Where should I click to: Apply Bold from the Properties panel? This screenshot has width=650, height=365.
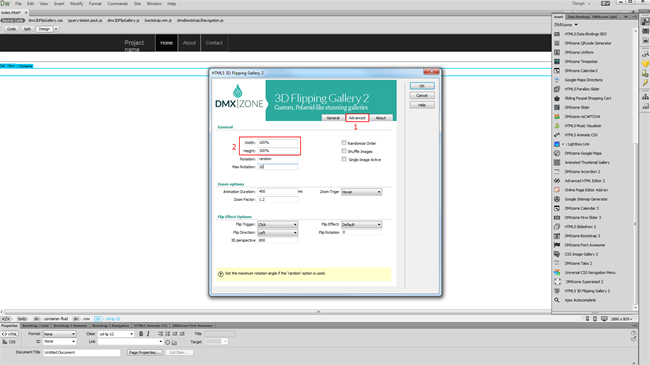pos(141,334)
